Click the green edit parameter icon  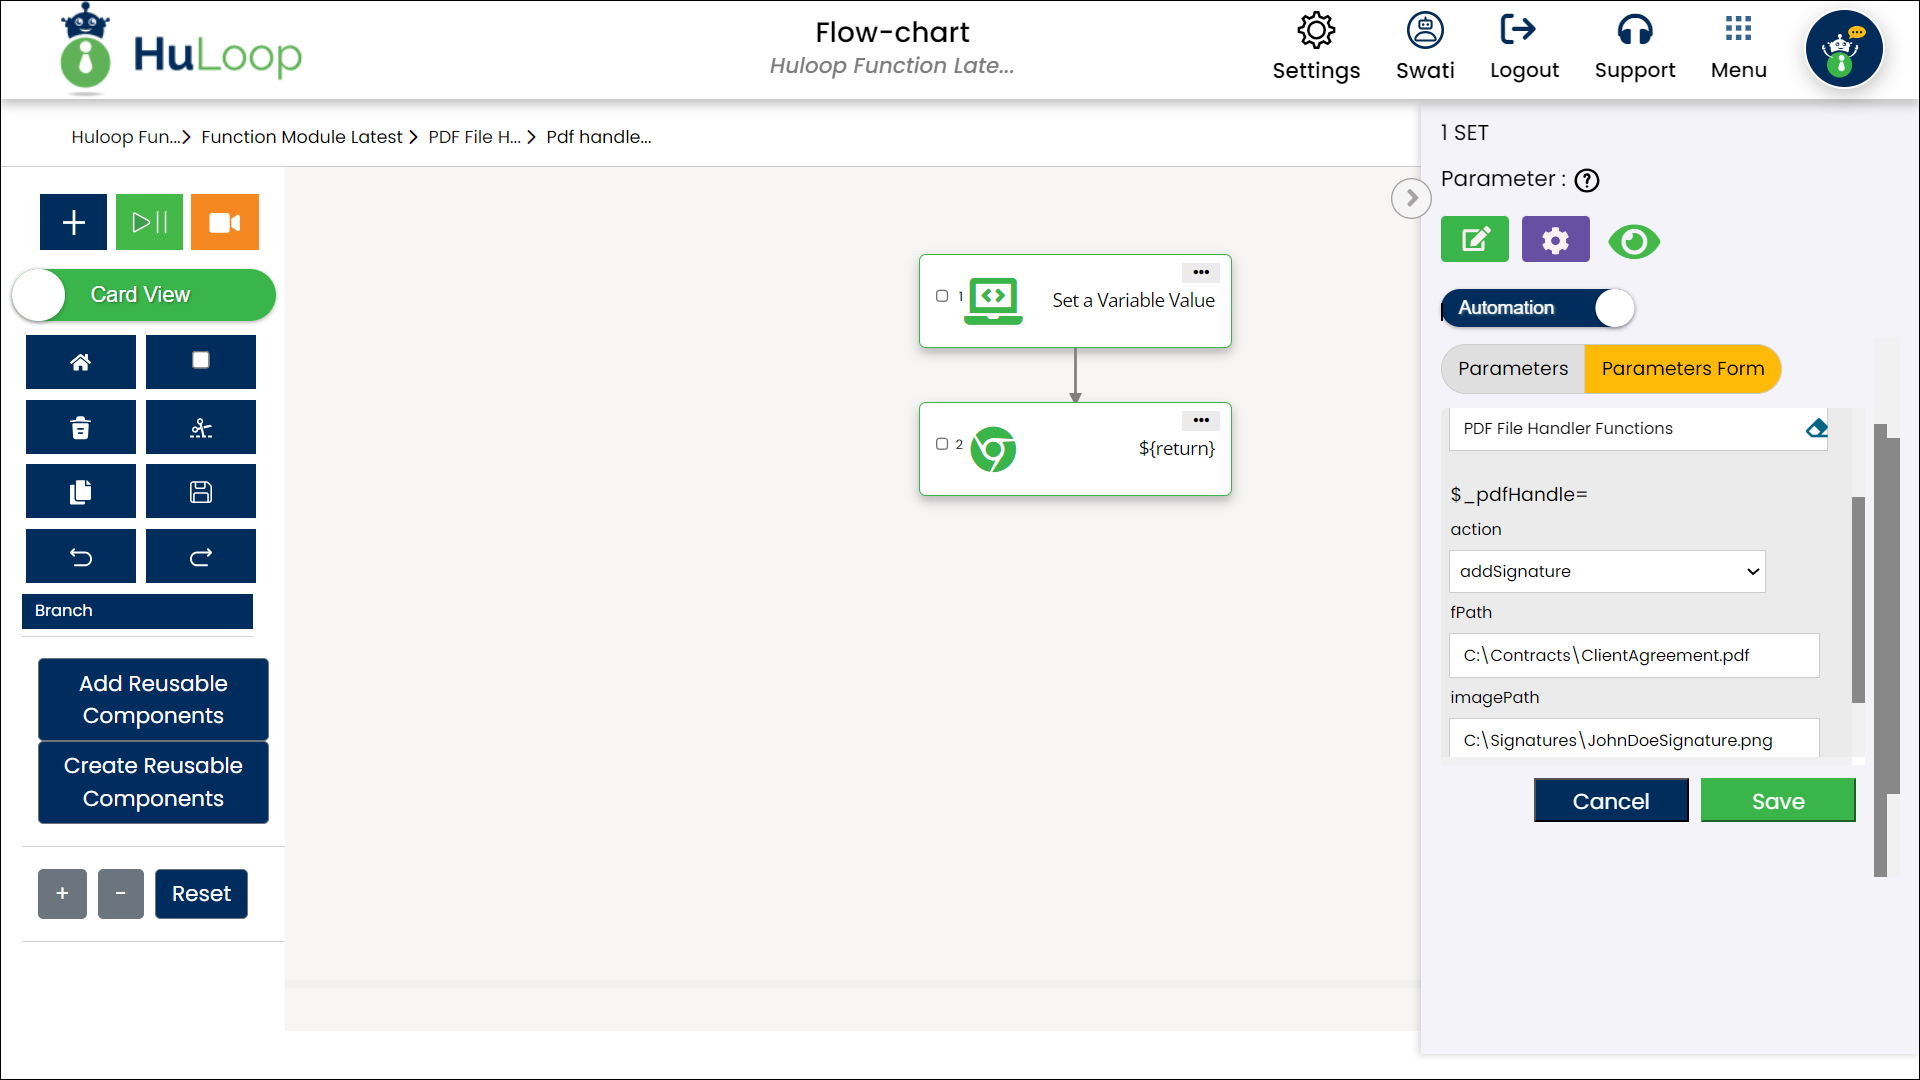pos(1475,240)
